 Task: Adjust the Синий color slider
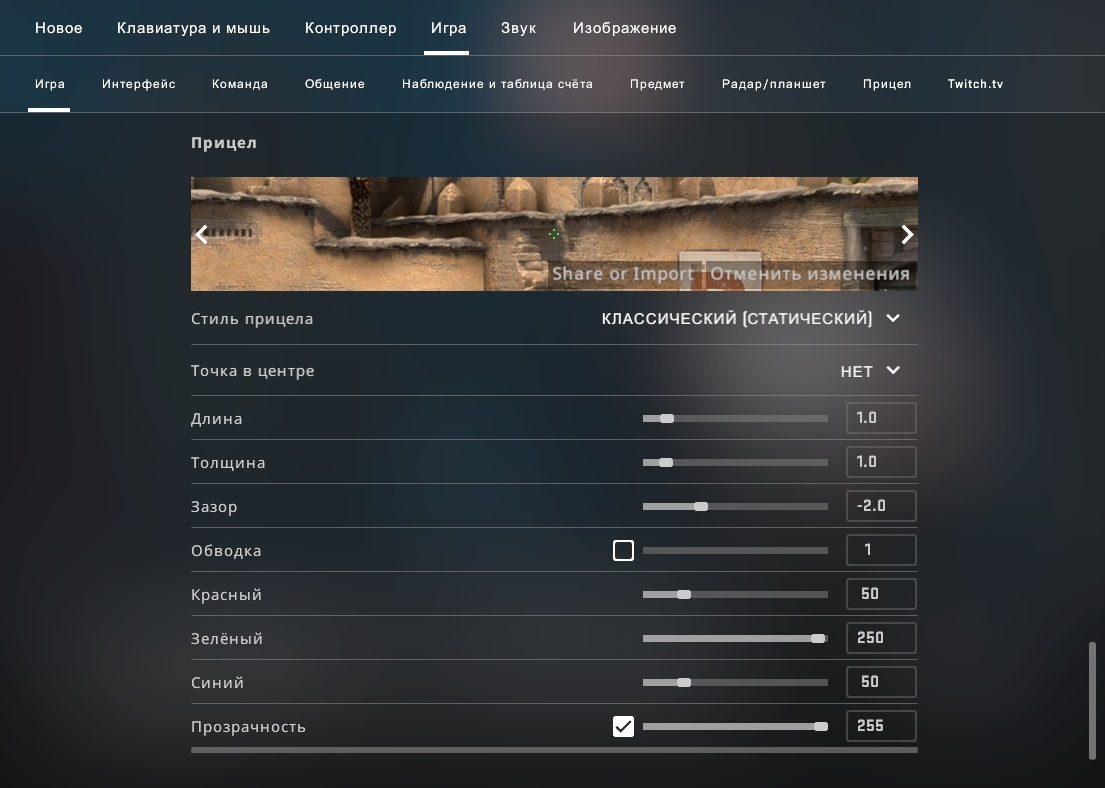click(735, 682)
